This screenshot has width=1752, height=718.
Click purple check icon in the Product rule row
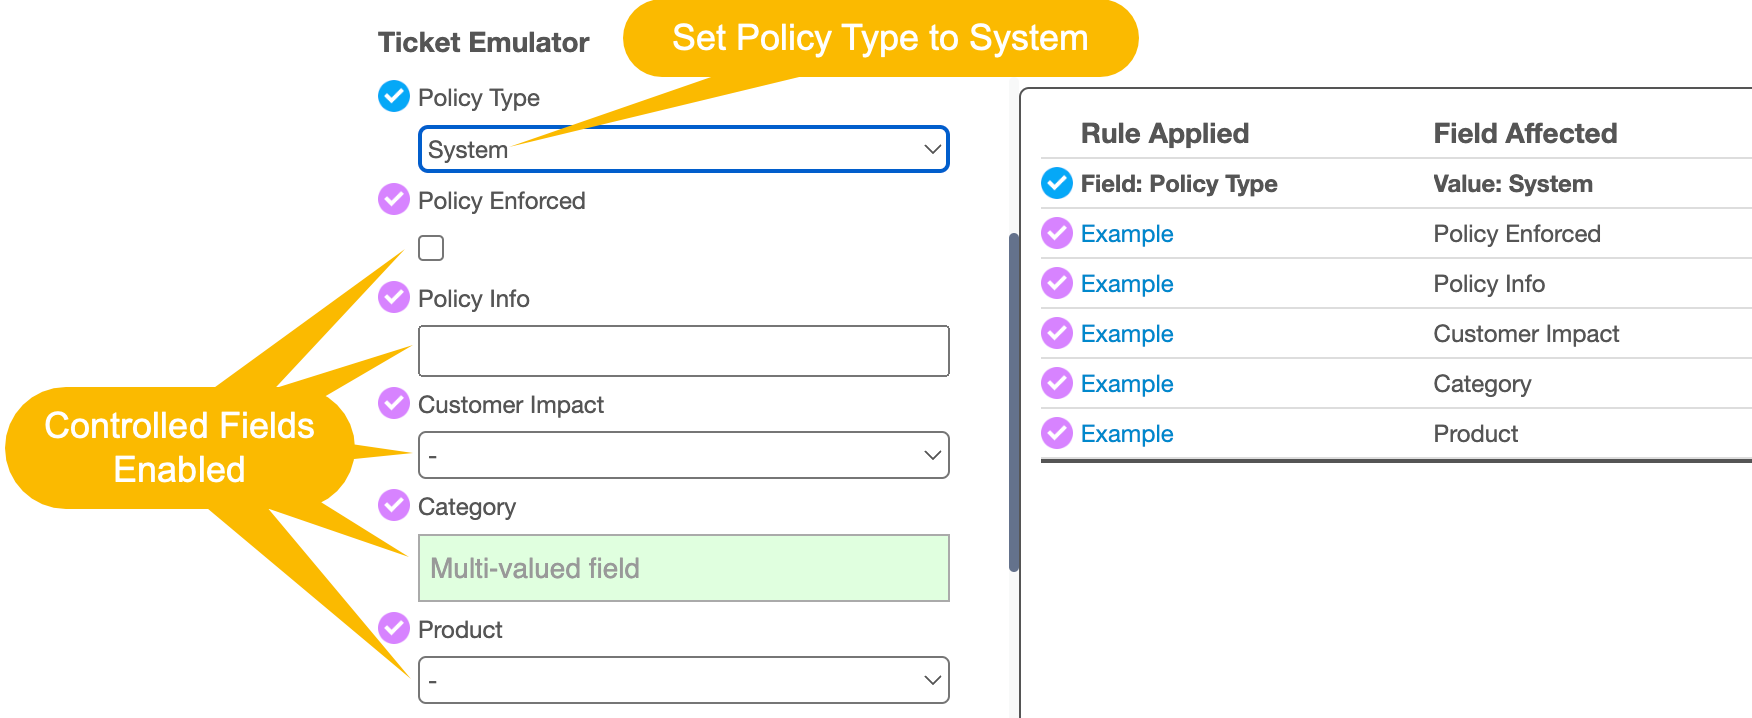point(1057,434)
